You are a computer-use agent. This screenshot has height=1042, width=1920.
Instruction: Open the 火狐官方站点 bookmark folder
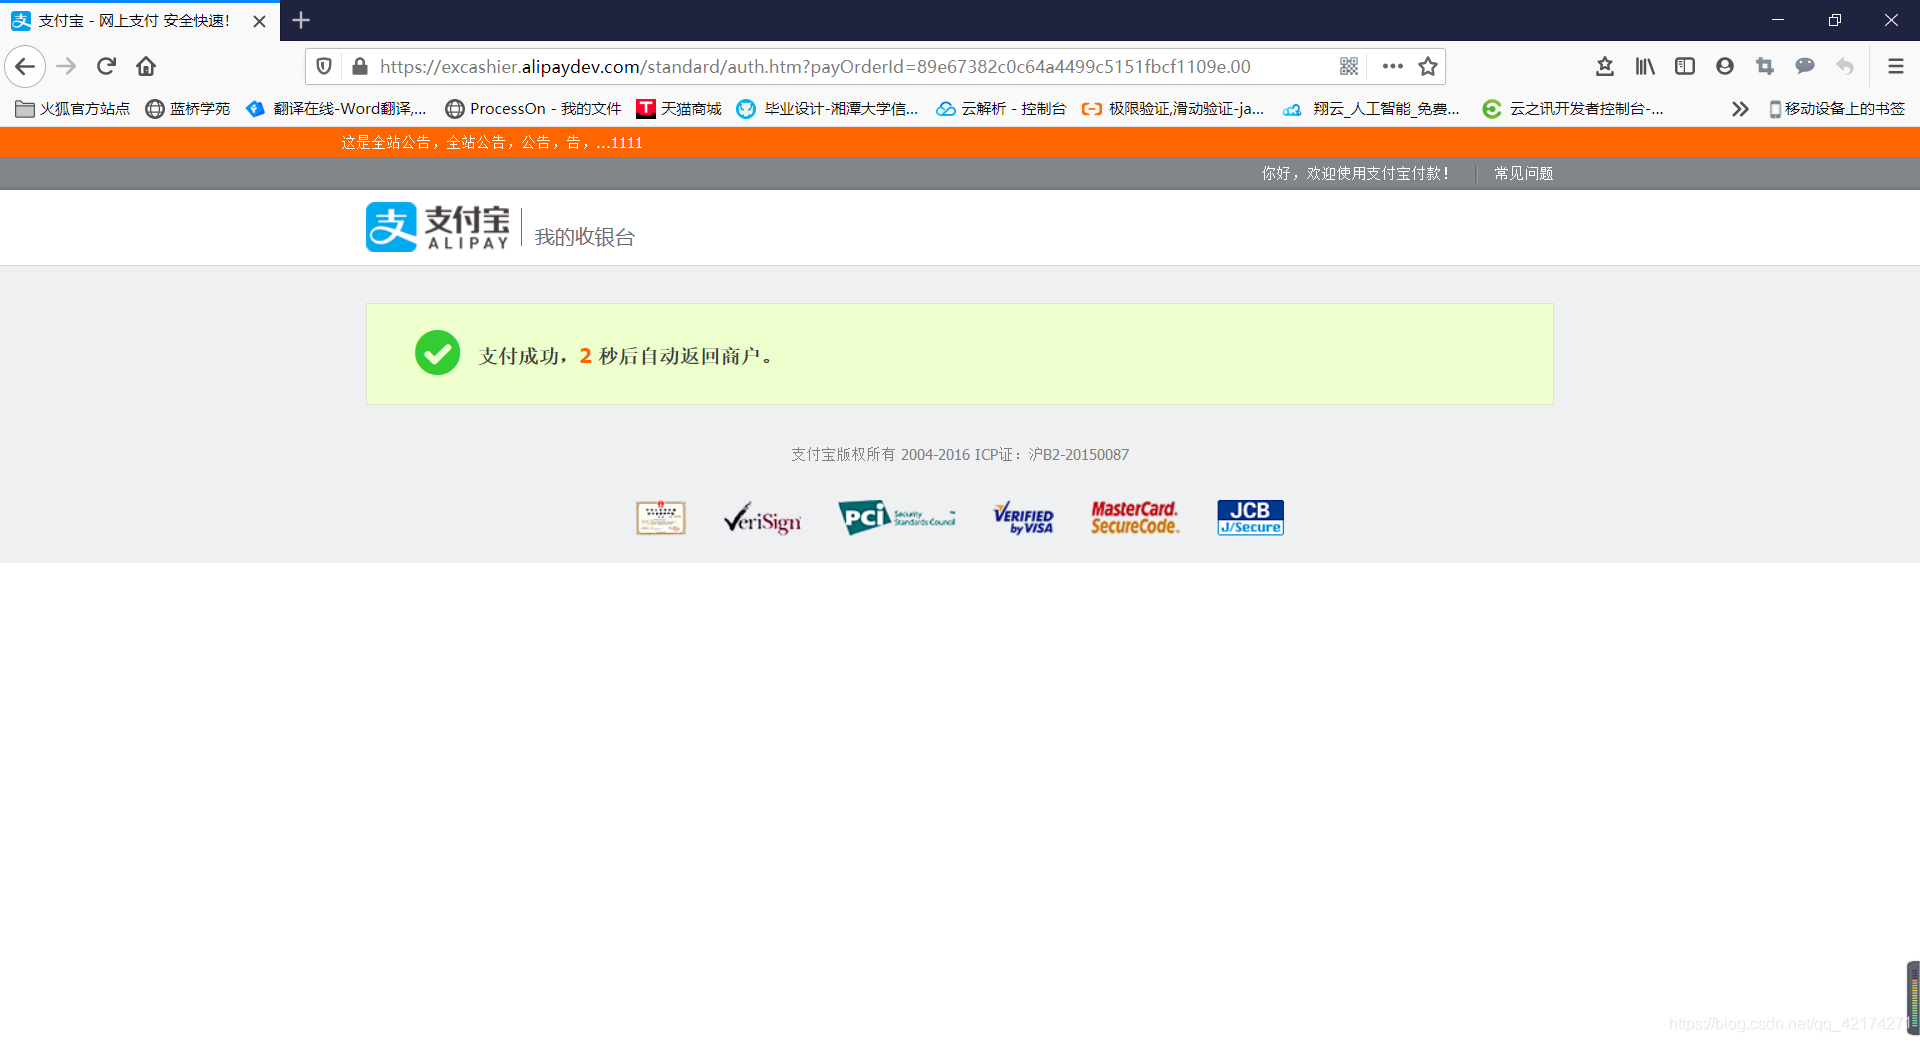point(73,109)
